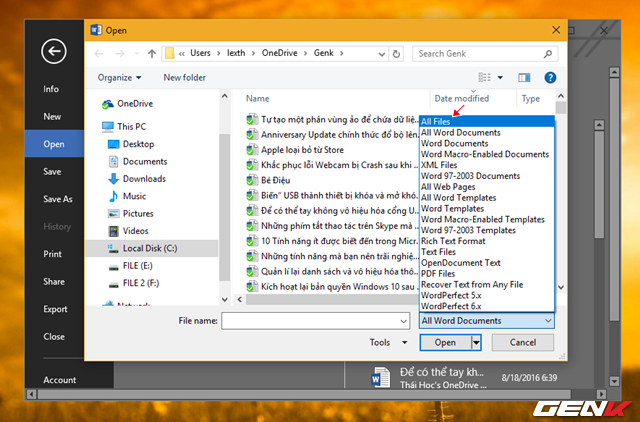Click the Help question mark icon
The image size is (640, 422).
tap(549, 77)
